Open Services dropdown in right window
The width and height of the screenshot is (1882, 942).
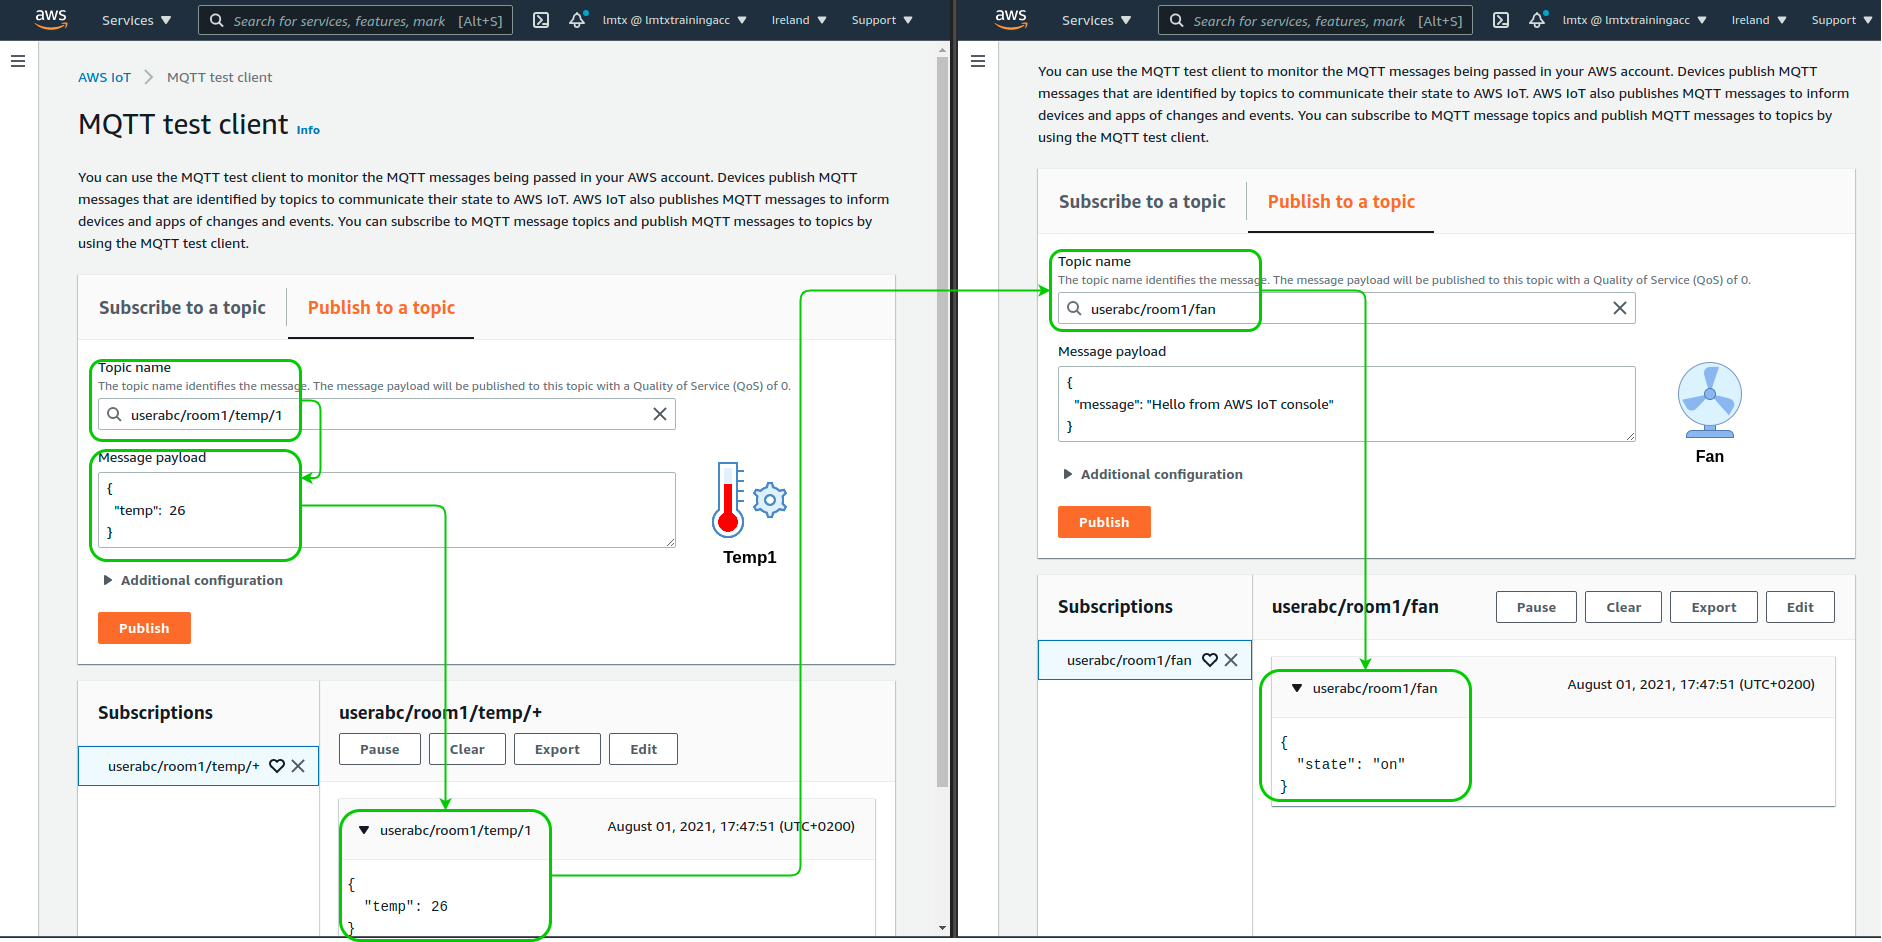[x=1097, y=20]
